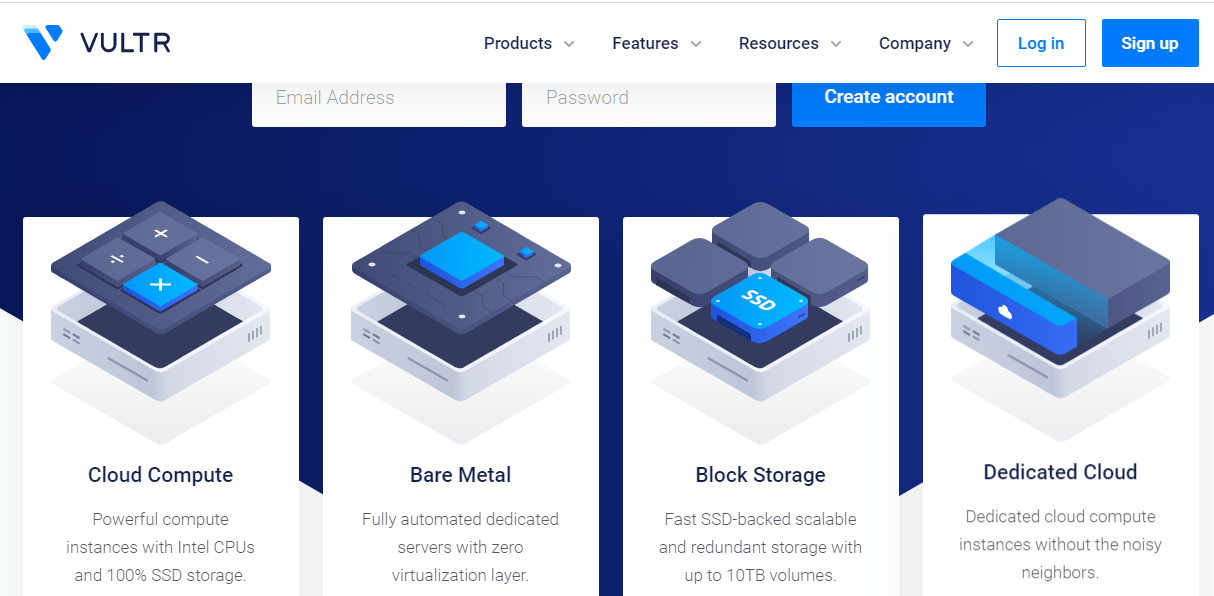The width and height of the screenshot is (1214, 596).
Task: Click the VULTR wordmark text
Action: click(125, 43)
